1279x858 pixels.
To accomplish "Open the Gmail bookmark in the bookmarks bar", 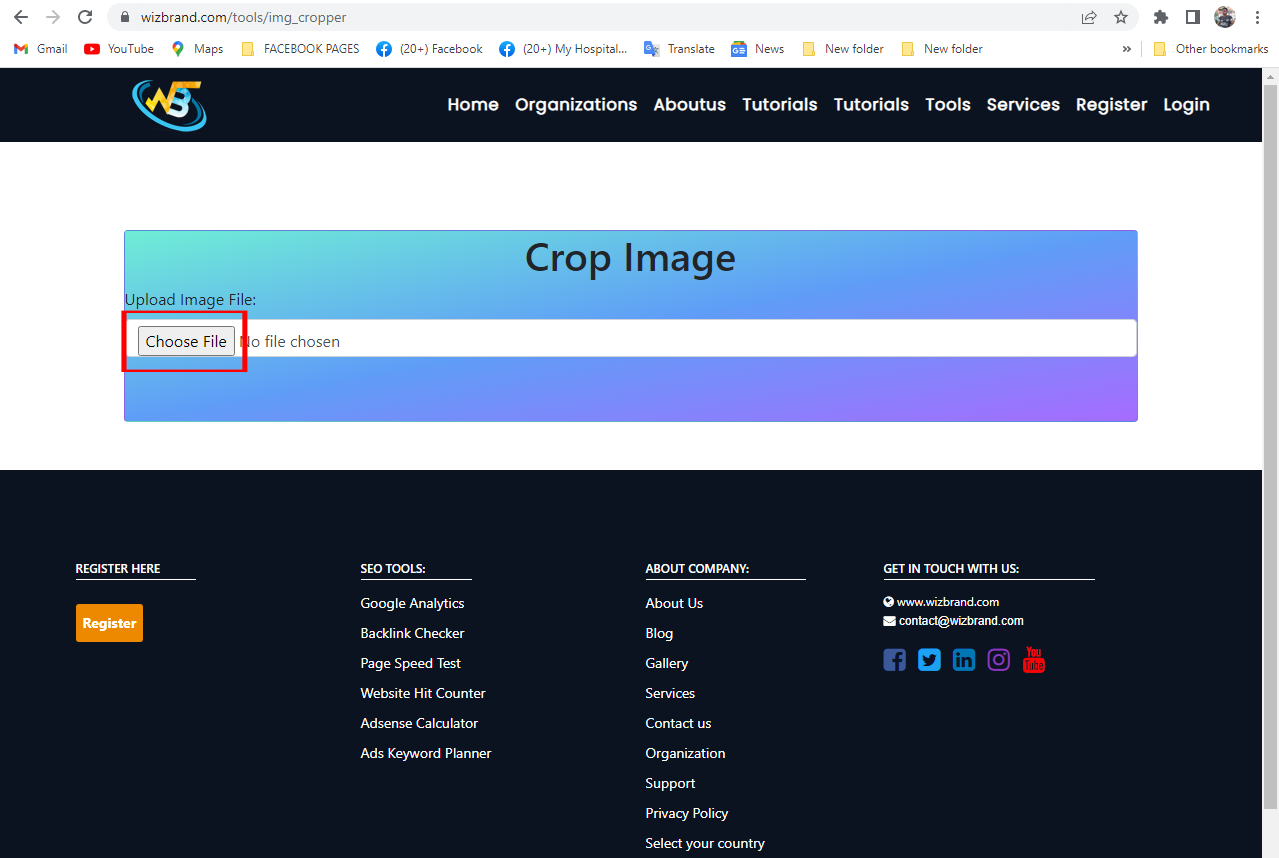I will [x=39, y=48].
